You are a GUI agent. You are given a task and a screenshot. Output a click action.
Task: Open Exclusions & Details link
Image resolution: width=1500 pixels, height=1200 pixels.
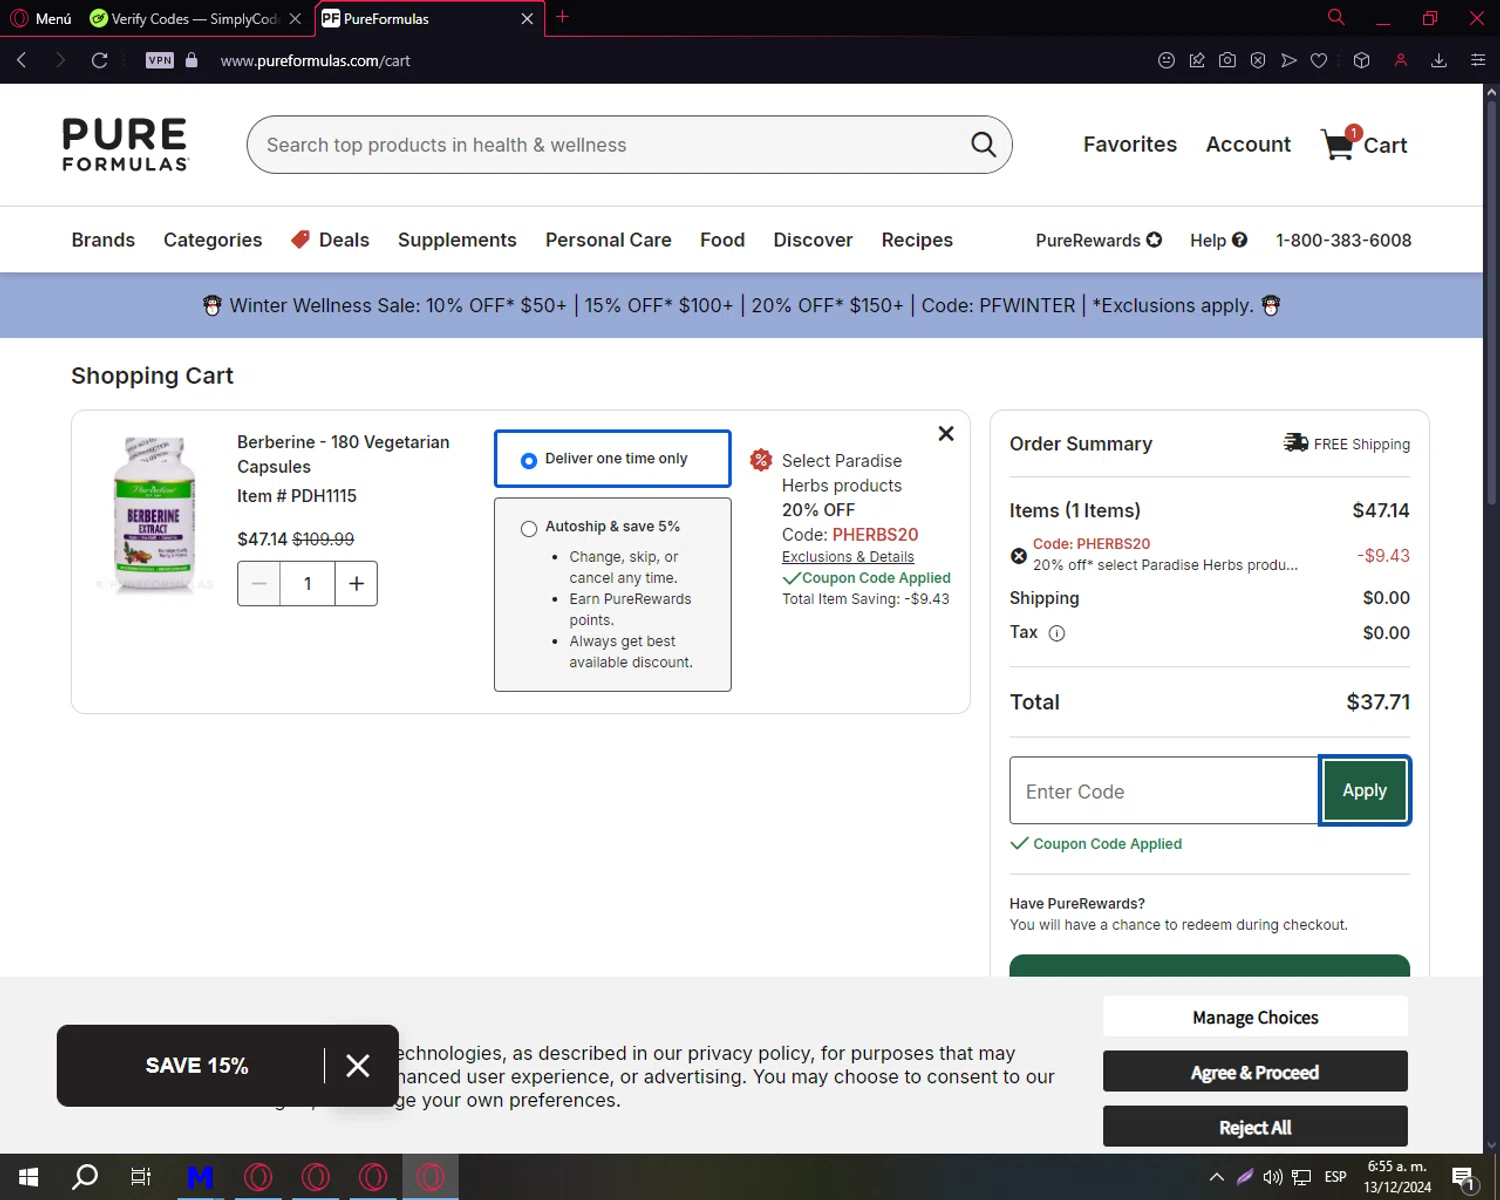click(x=848, y=557)
